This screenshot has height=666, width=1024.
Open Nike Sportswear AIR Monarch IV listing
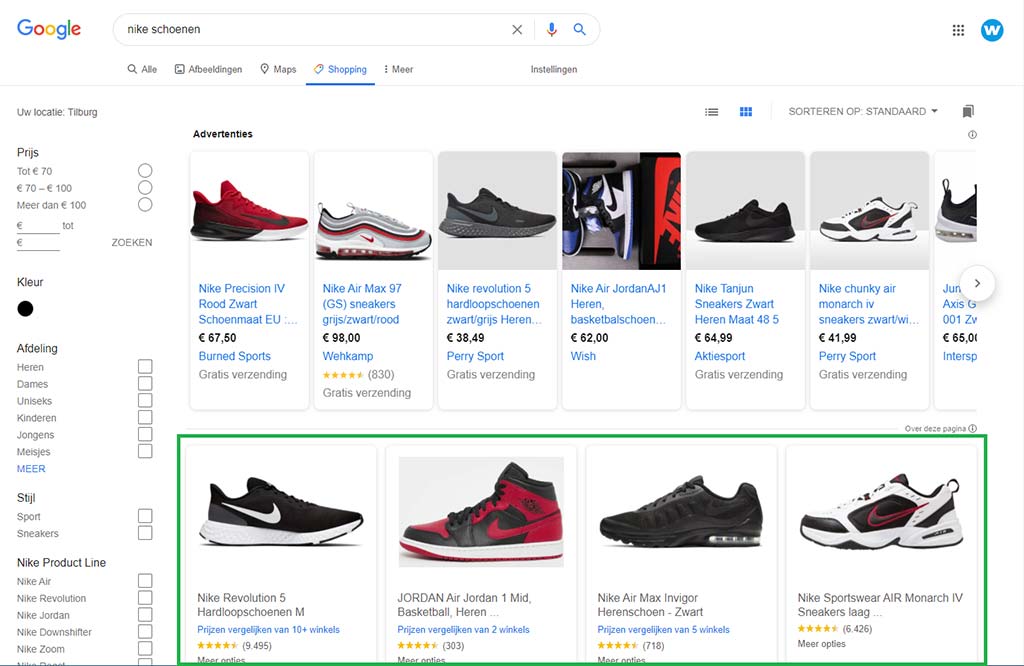tap(880, 605)
